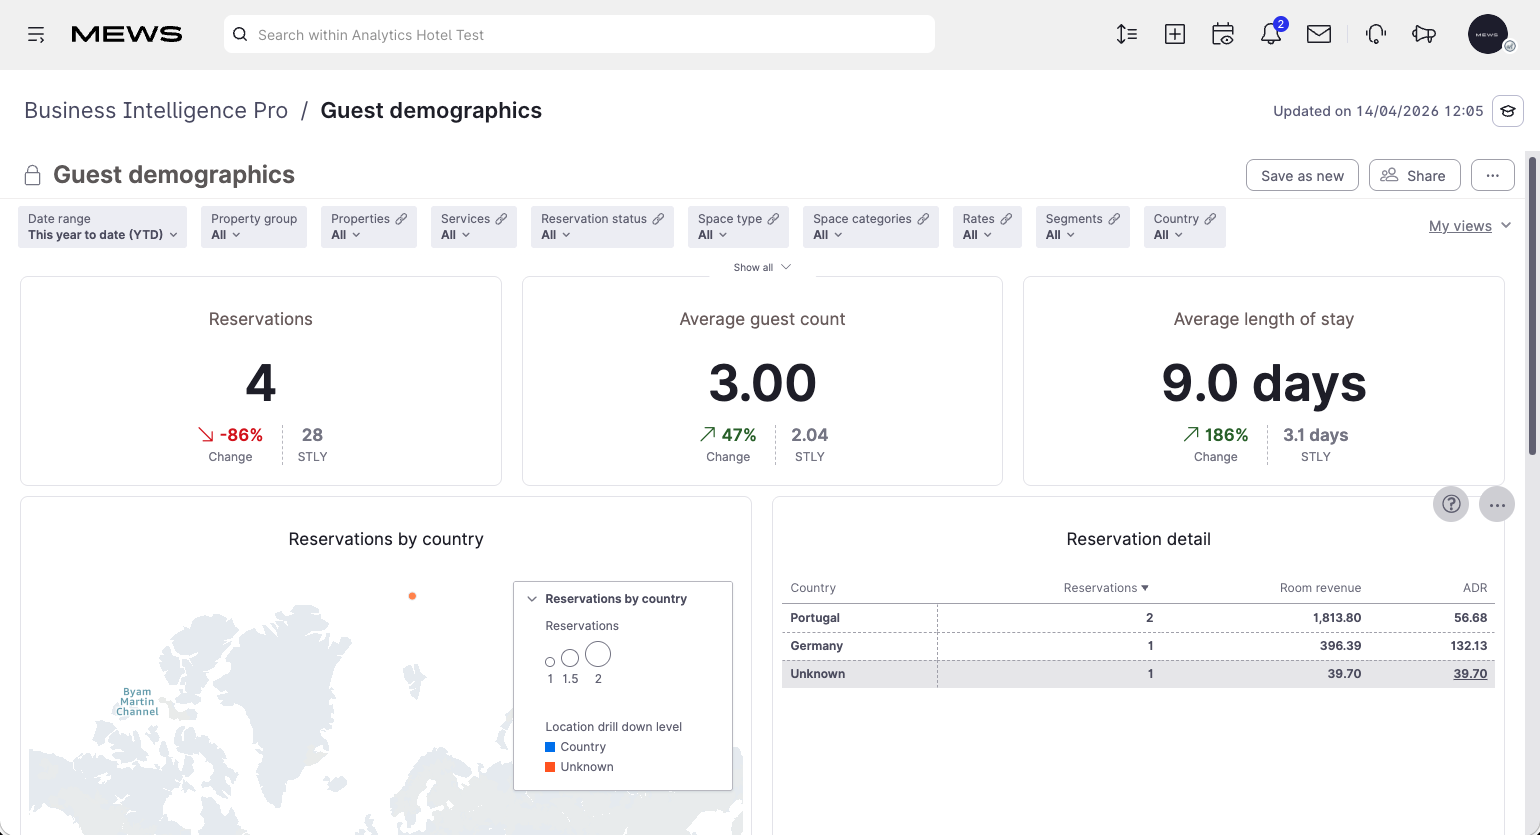Click the Average guest count value 3.00
Viewport: 1540px width, 835px height.
click(762, 383)
